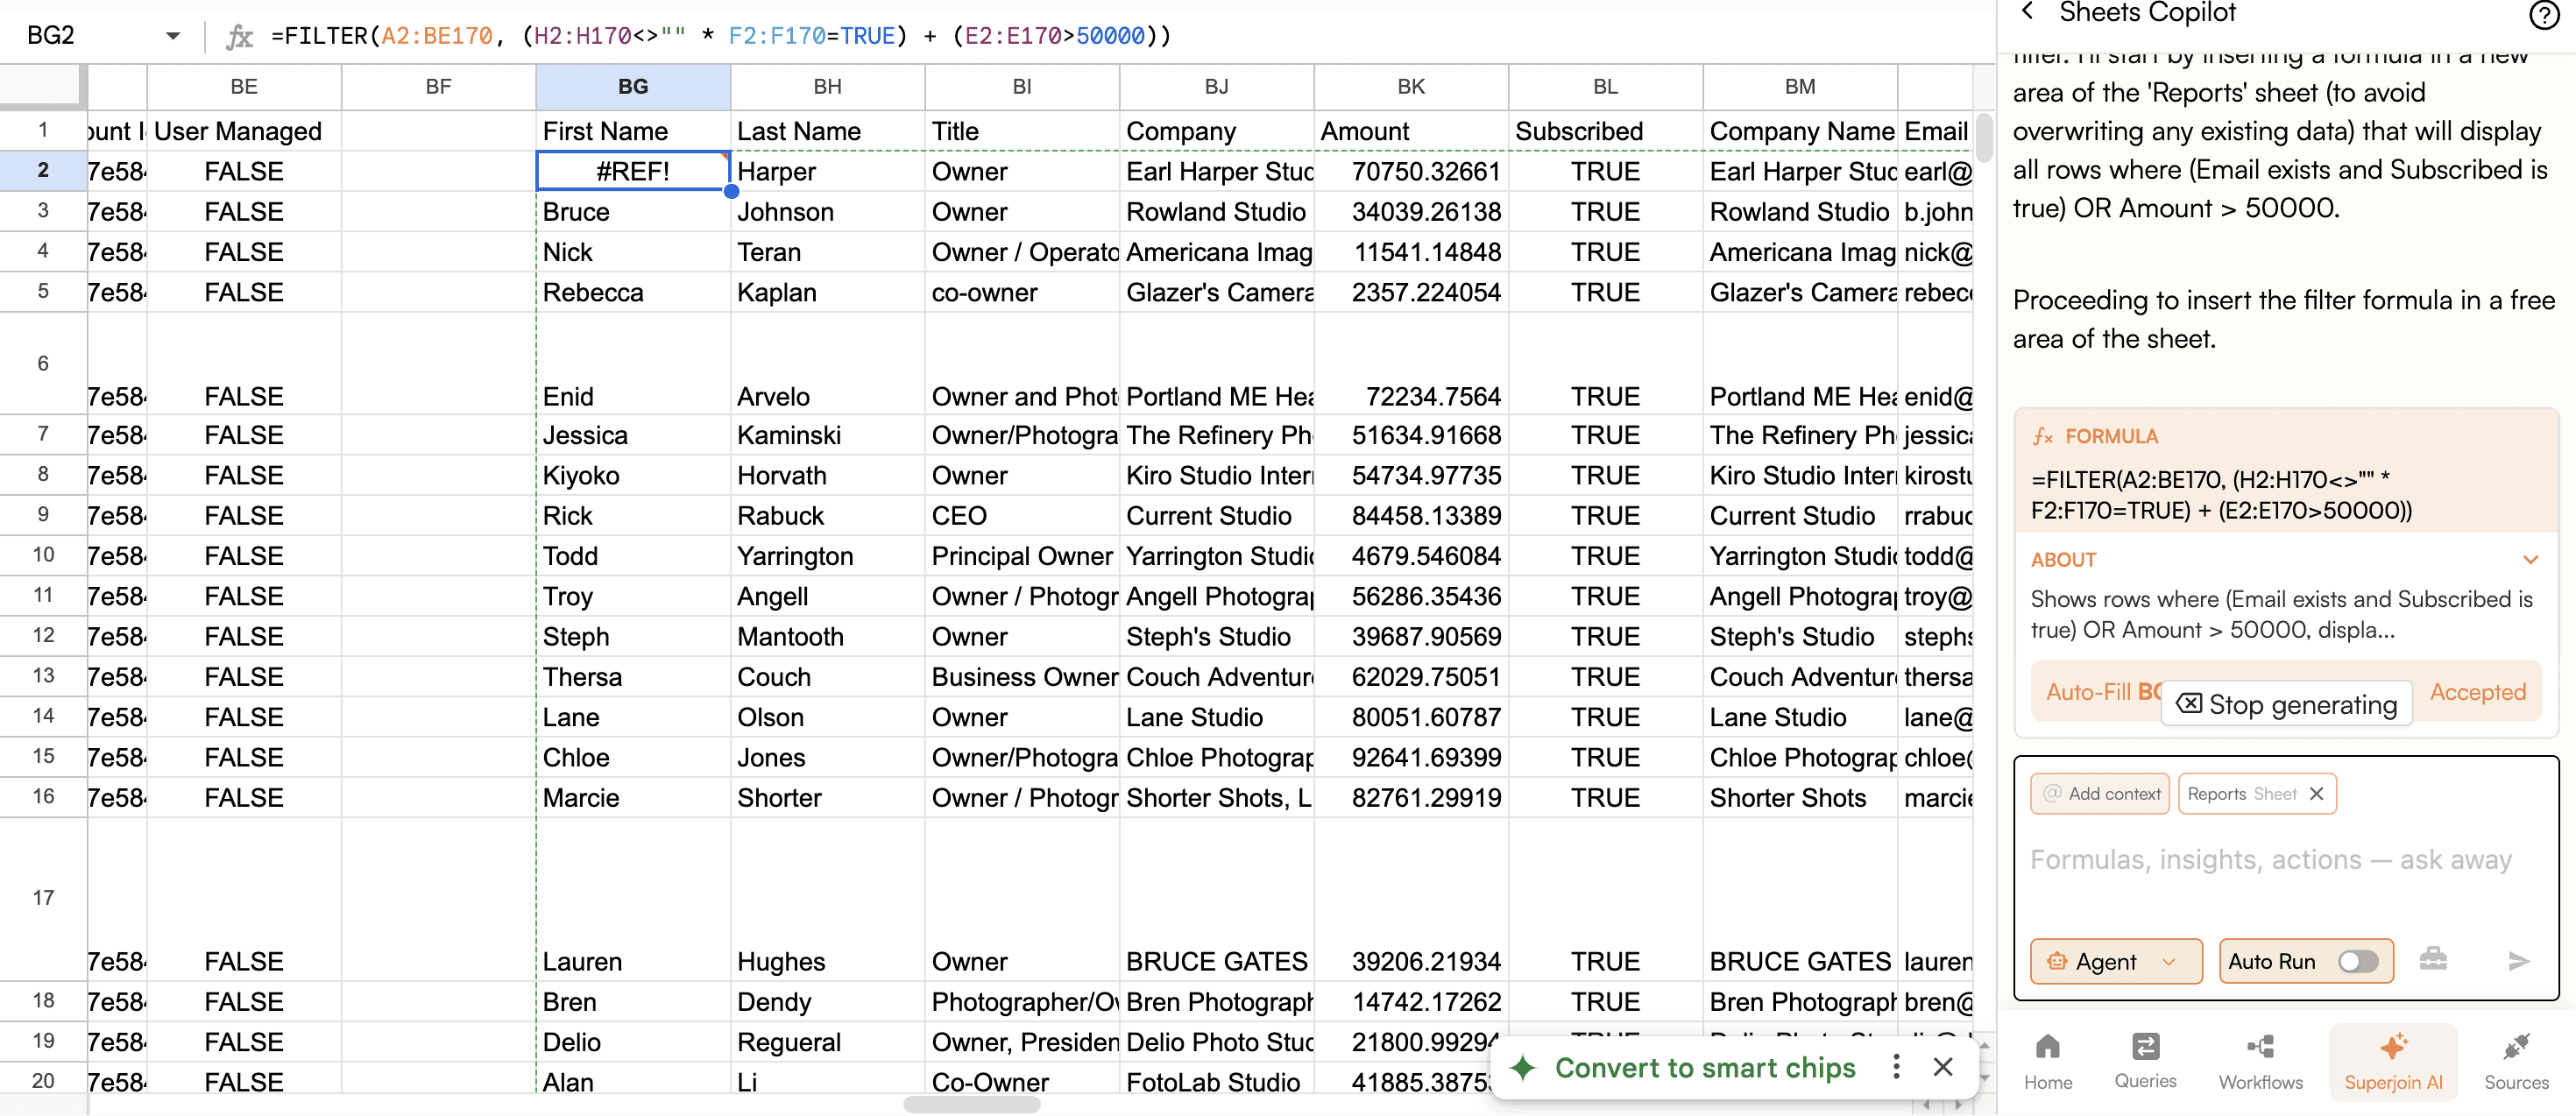Screen dimensions: 2576x1116
Task: Open the Agent mode dropdown
Action: click(x=2115, y=961)
